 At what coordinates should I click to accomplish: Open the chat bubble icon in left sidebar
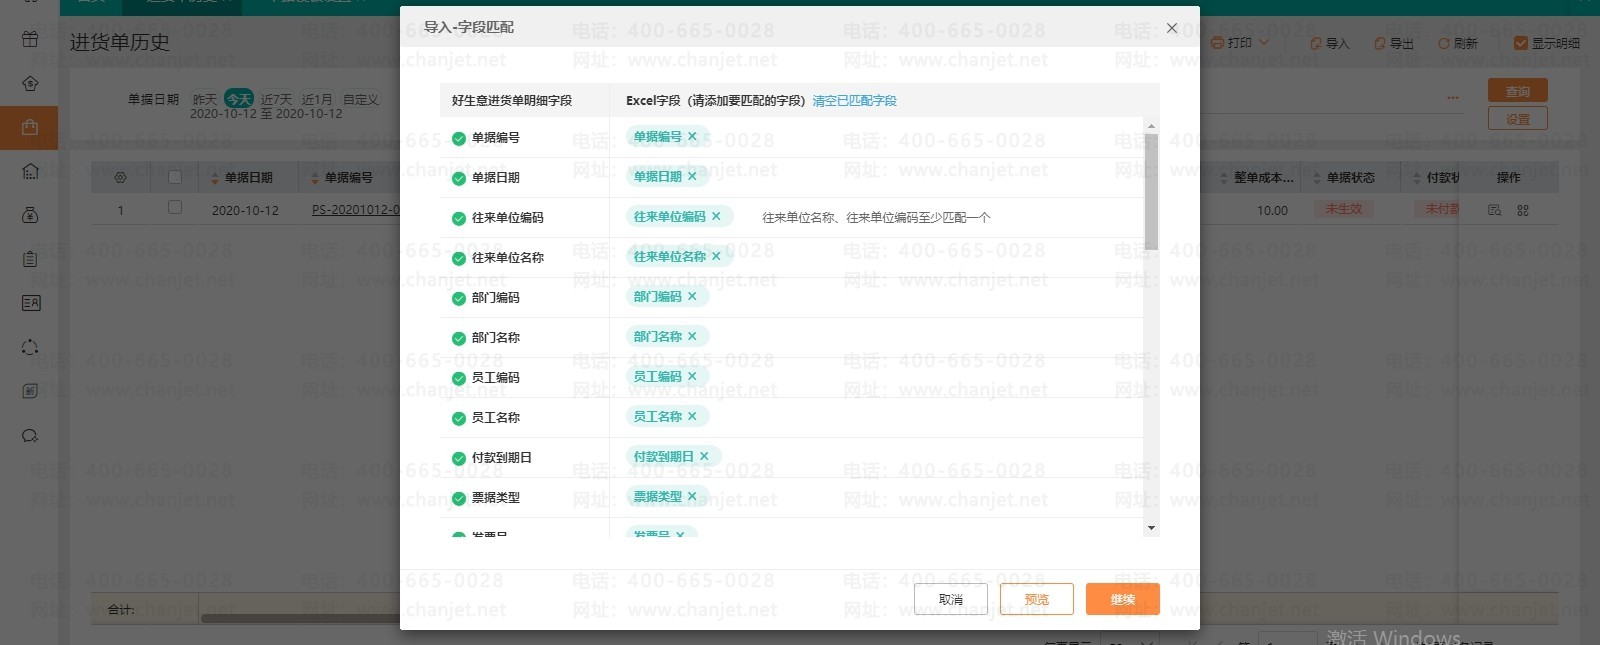click(30, 435)
